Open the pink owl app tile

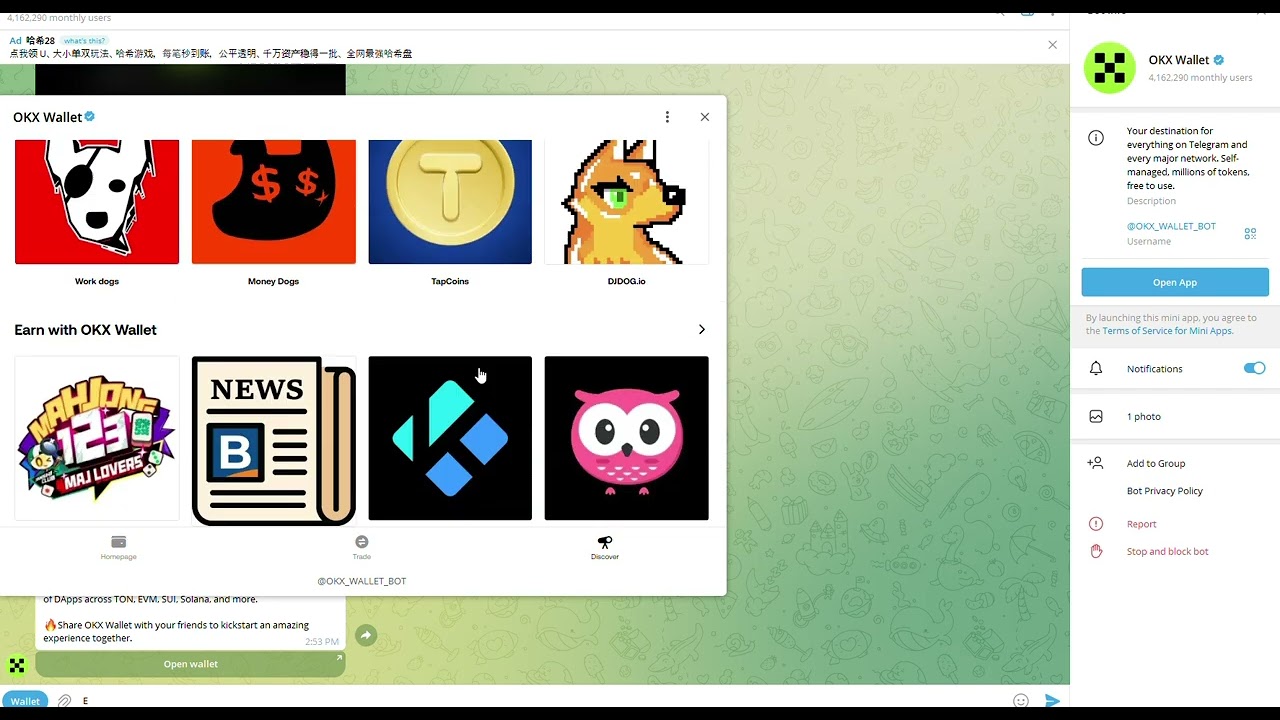(x=627, y=438)
